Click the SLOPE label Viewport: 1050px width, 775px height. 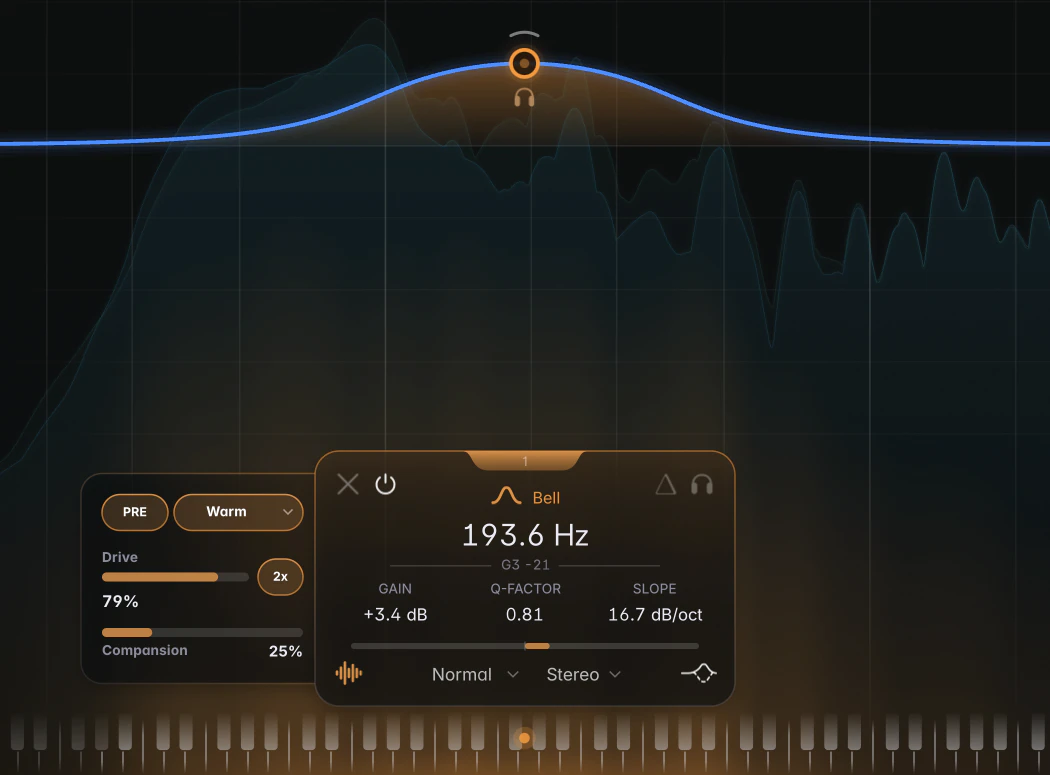click(655, 589)
